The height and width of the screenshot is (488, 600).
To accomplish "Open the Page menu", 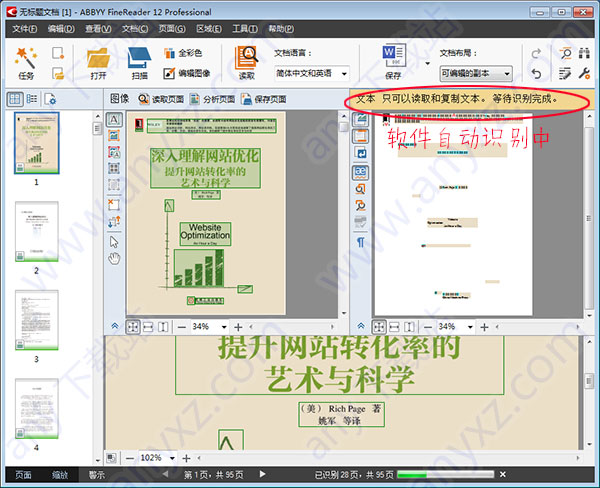I will [172, 29].
